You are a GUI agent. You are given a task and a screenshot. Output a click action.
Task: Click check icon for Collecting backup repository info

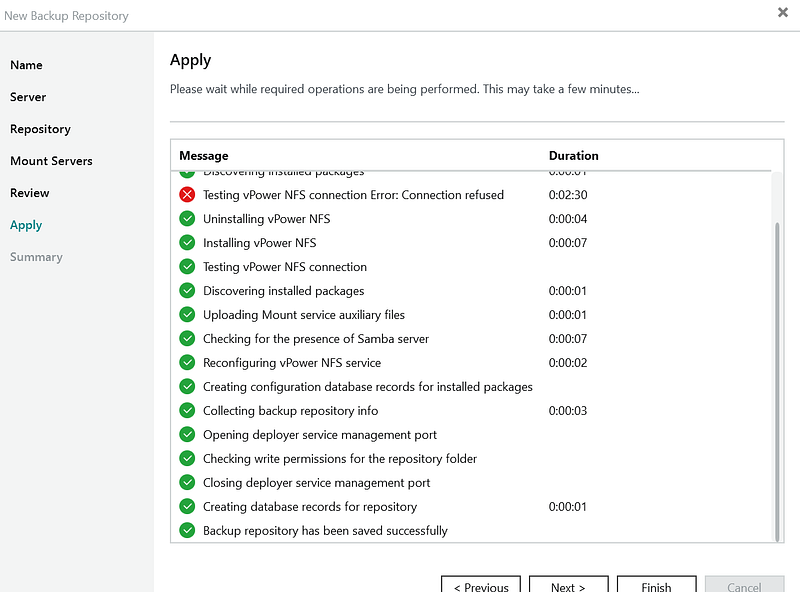(x=187, y=411)
